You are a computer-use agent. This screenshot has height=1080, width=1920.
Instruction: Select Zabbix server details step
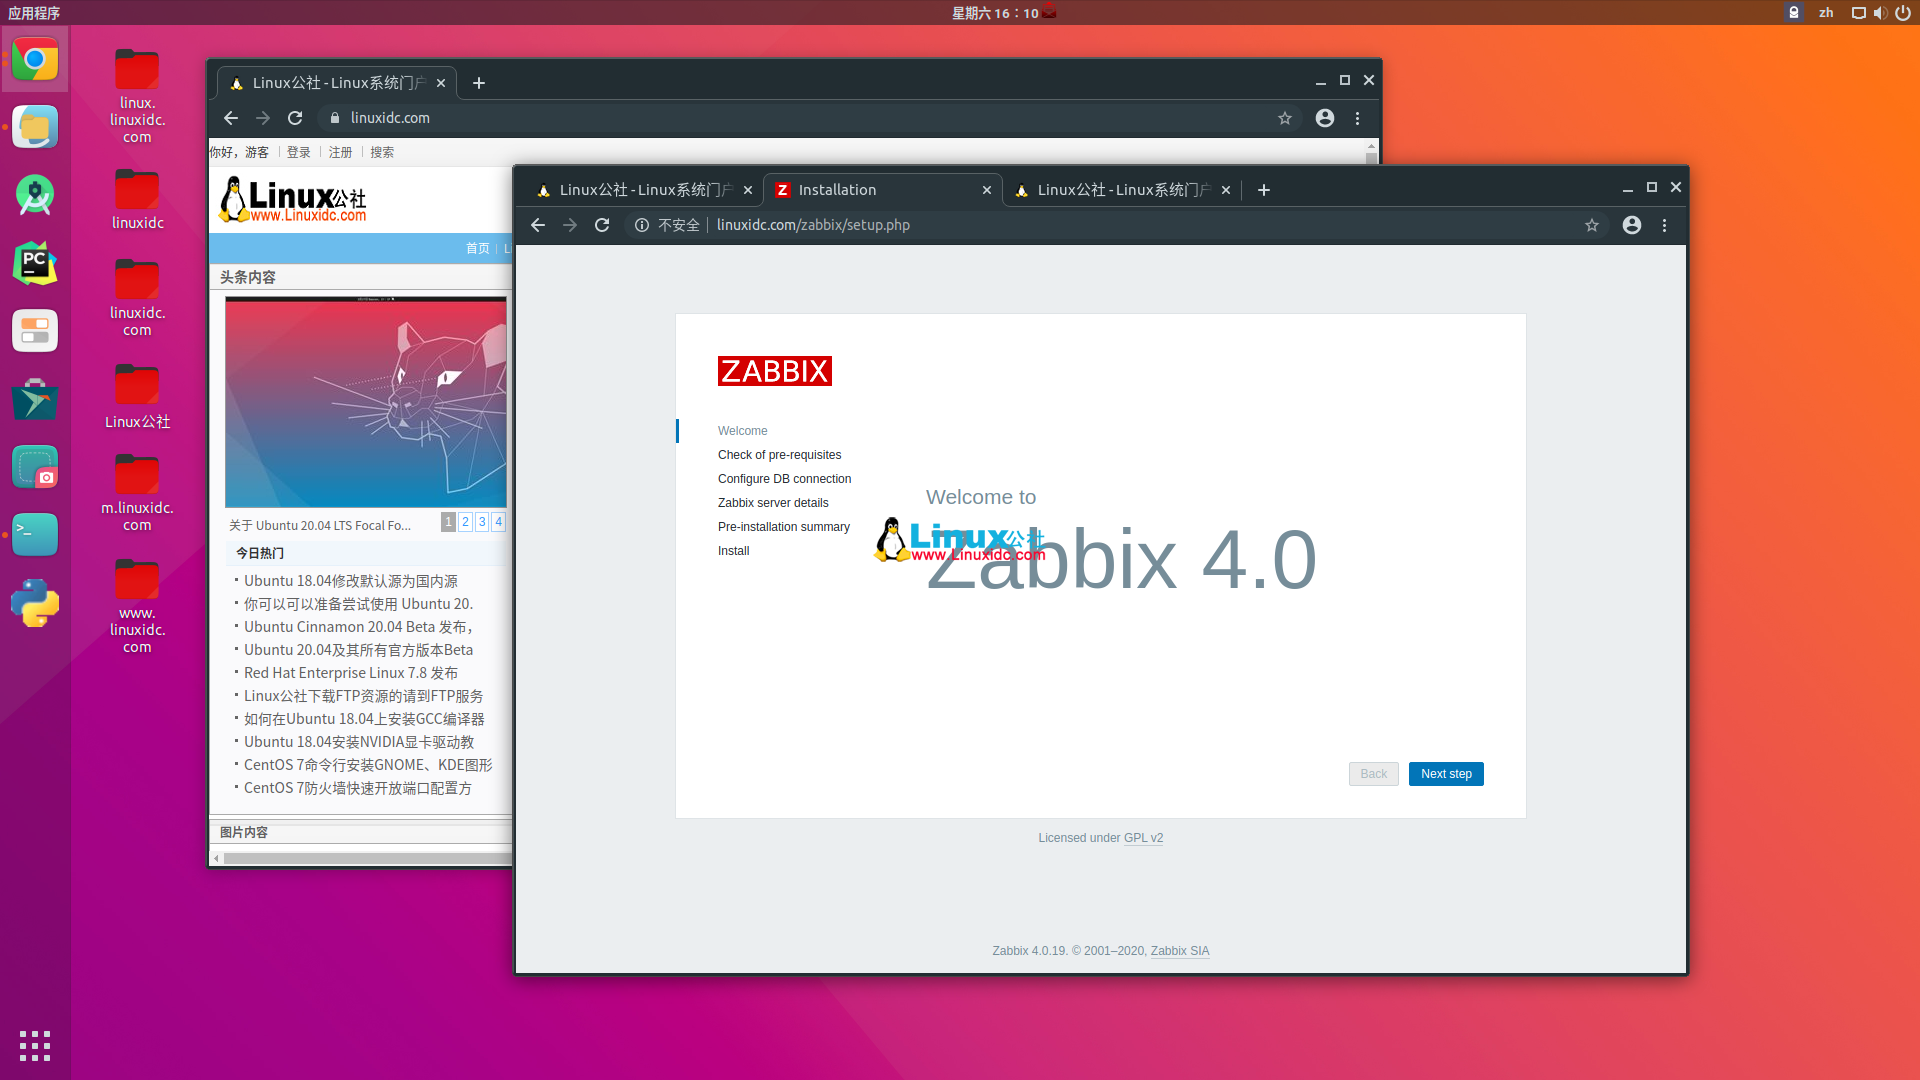773,503
